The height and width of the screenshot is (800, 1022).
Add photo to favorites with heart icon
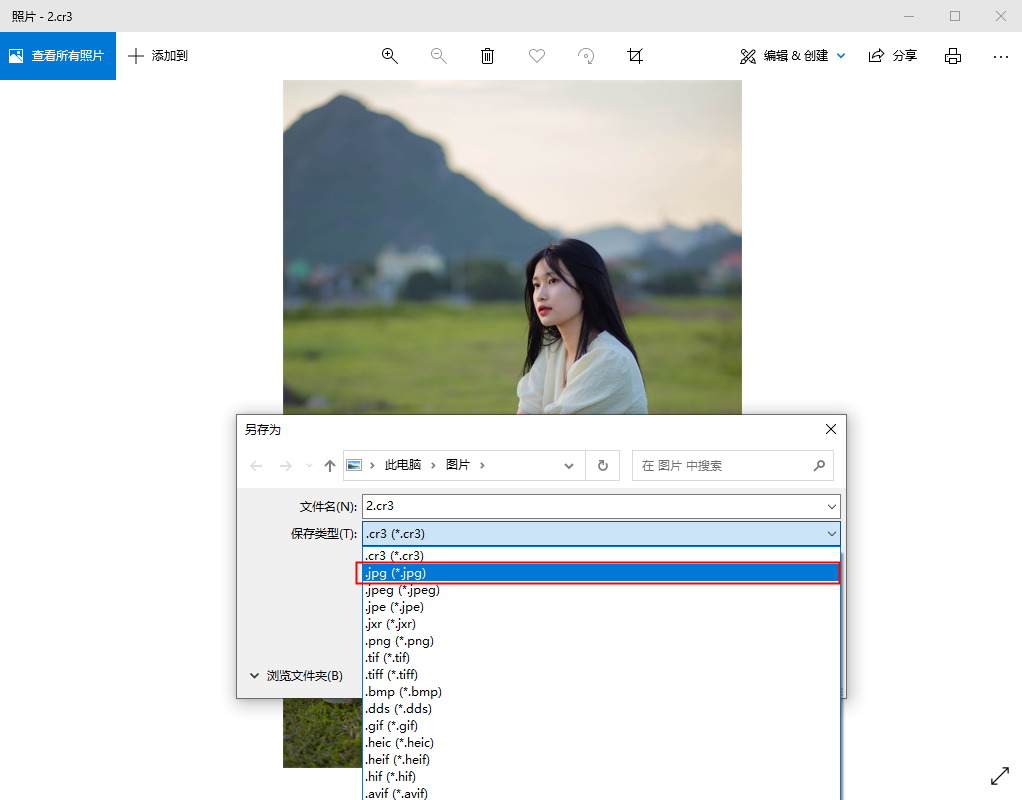(x=537, y=56)
